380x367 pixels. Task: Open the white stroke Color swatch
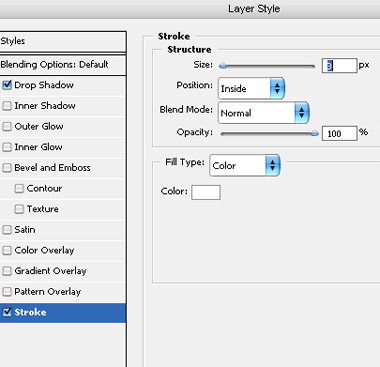(206, 192)
